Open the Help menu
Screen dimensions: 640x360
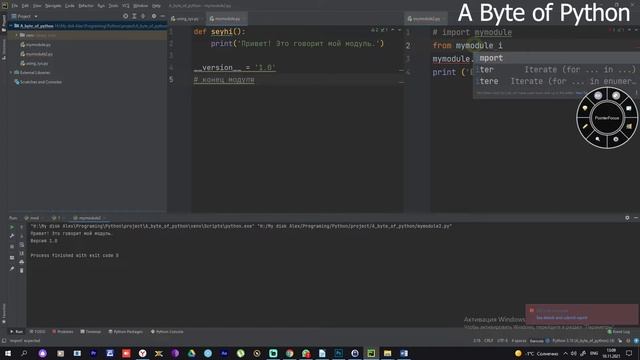[156, 6]
